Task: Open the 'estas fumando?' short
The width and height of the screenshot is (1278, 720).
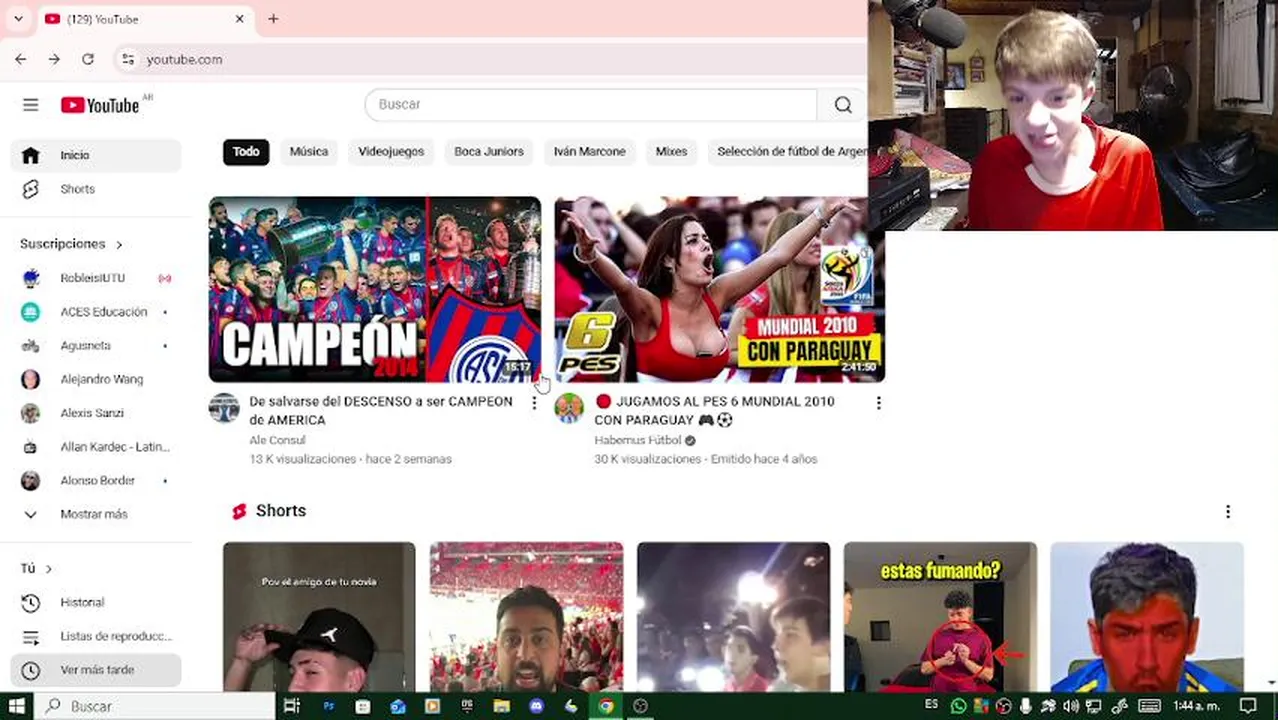Action: coord(940,616)
